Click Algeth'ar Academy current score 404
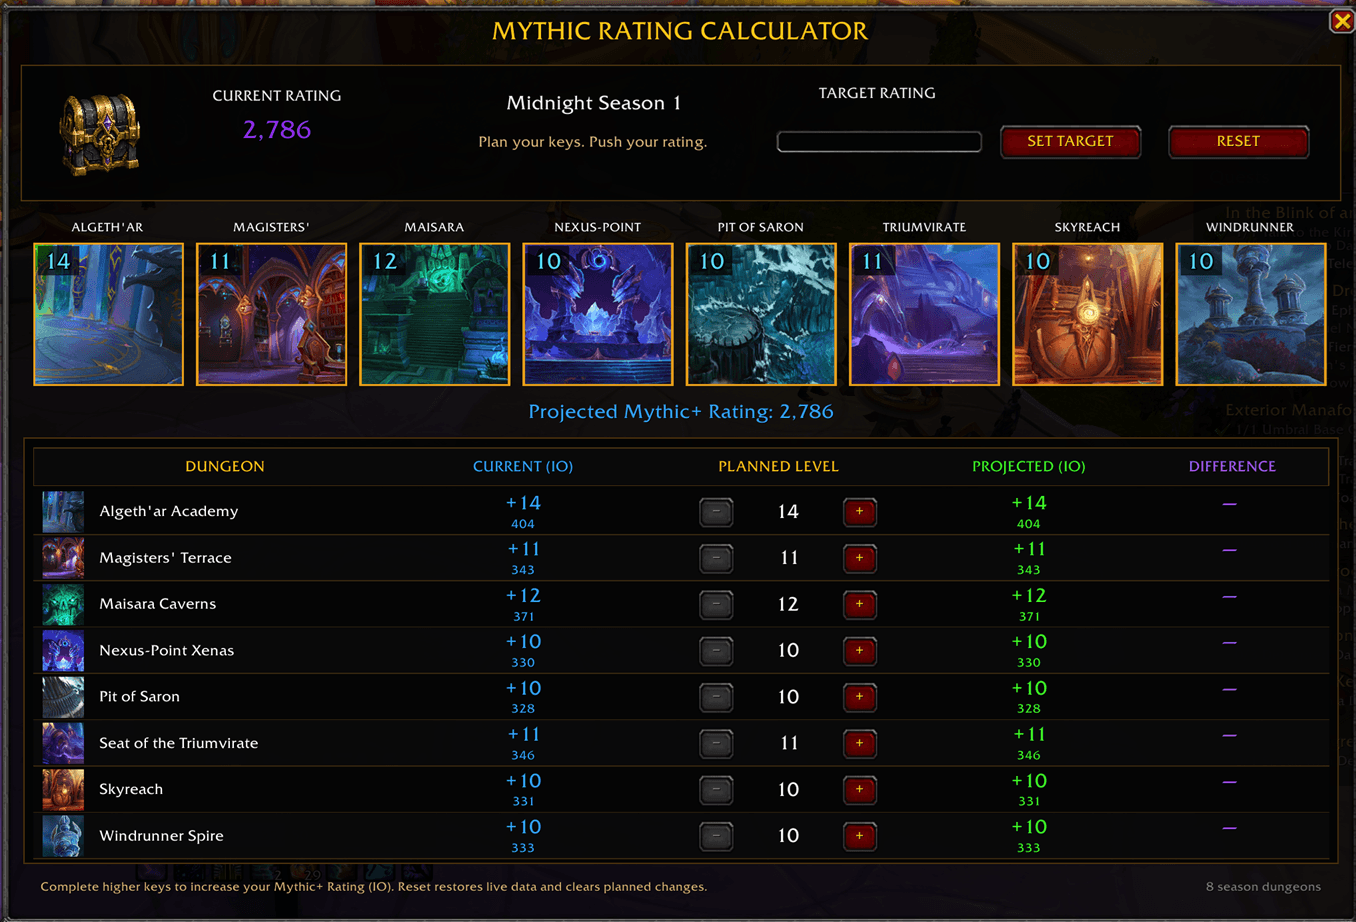Screen dimensions: 1356x922 523,524
